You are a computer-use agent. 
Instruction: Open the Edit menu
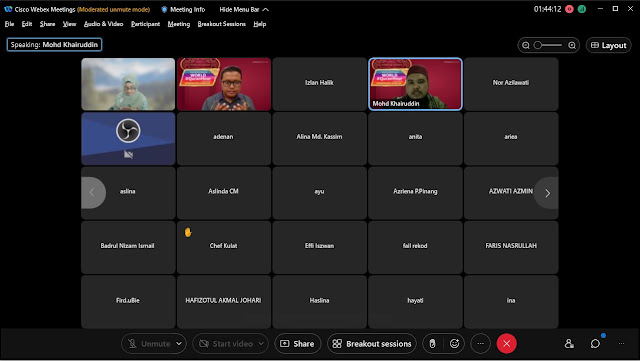[x=27, y=24]
